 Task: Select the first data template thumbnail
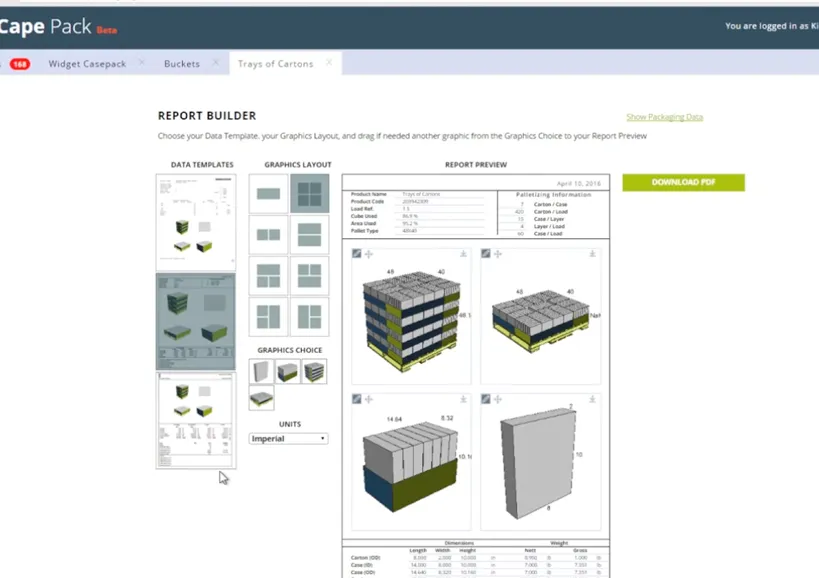[196, 223]
